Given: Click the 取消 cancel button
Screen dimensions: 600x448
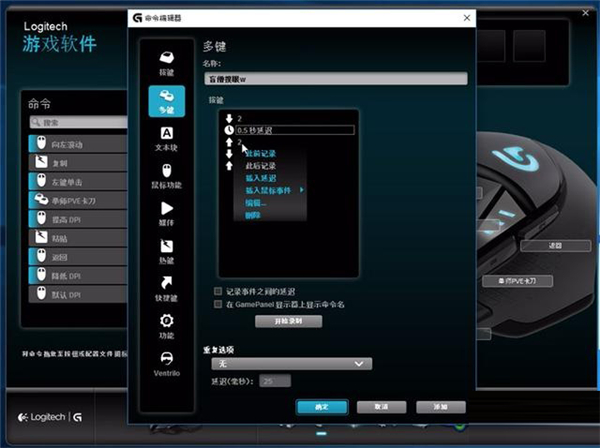Looking at the screenshot, I should 380,407.
